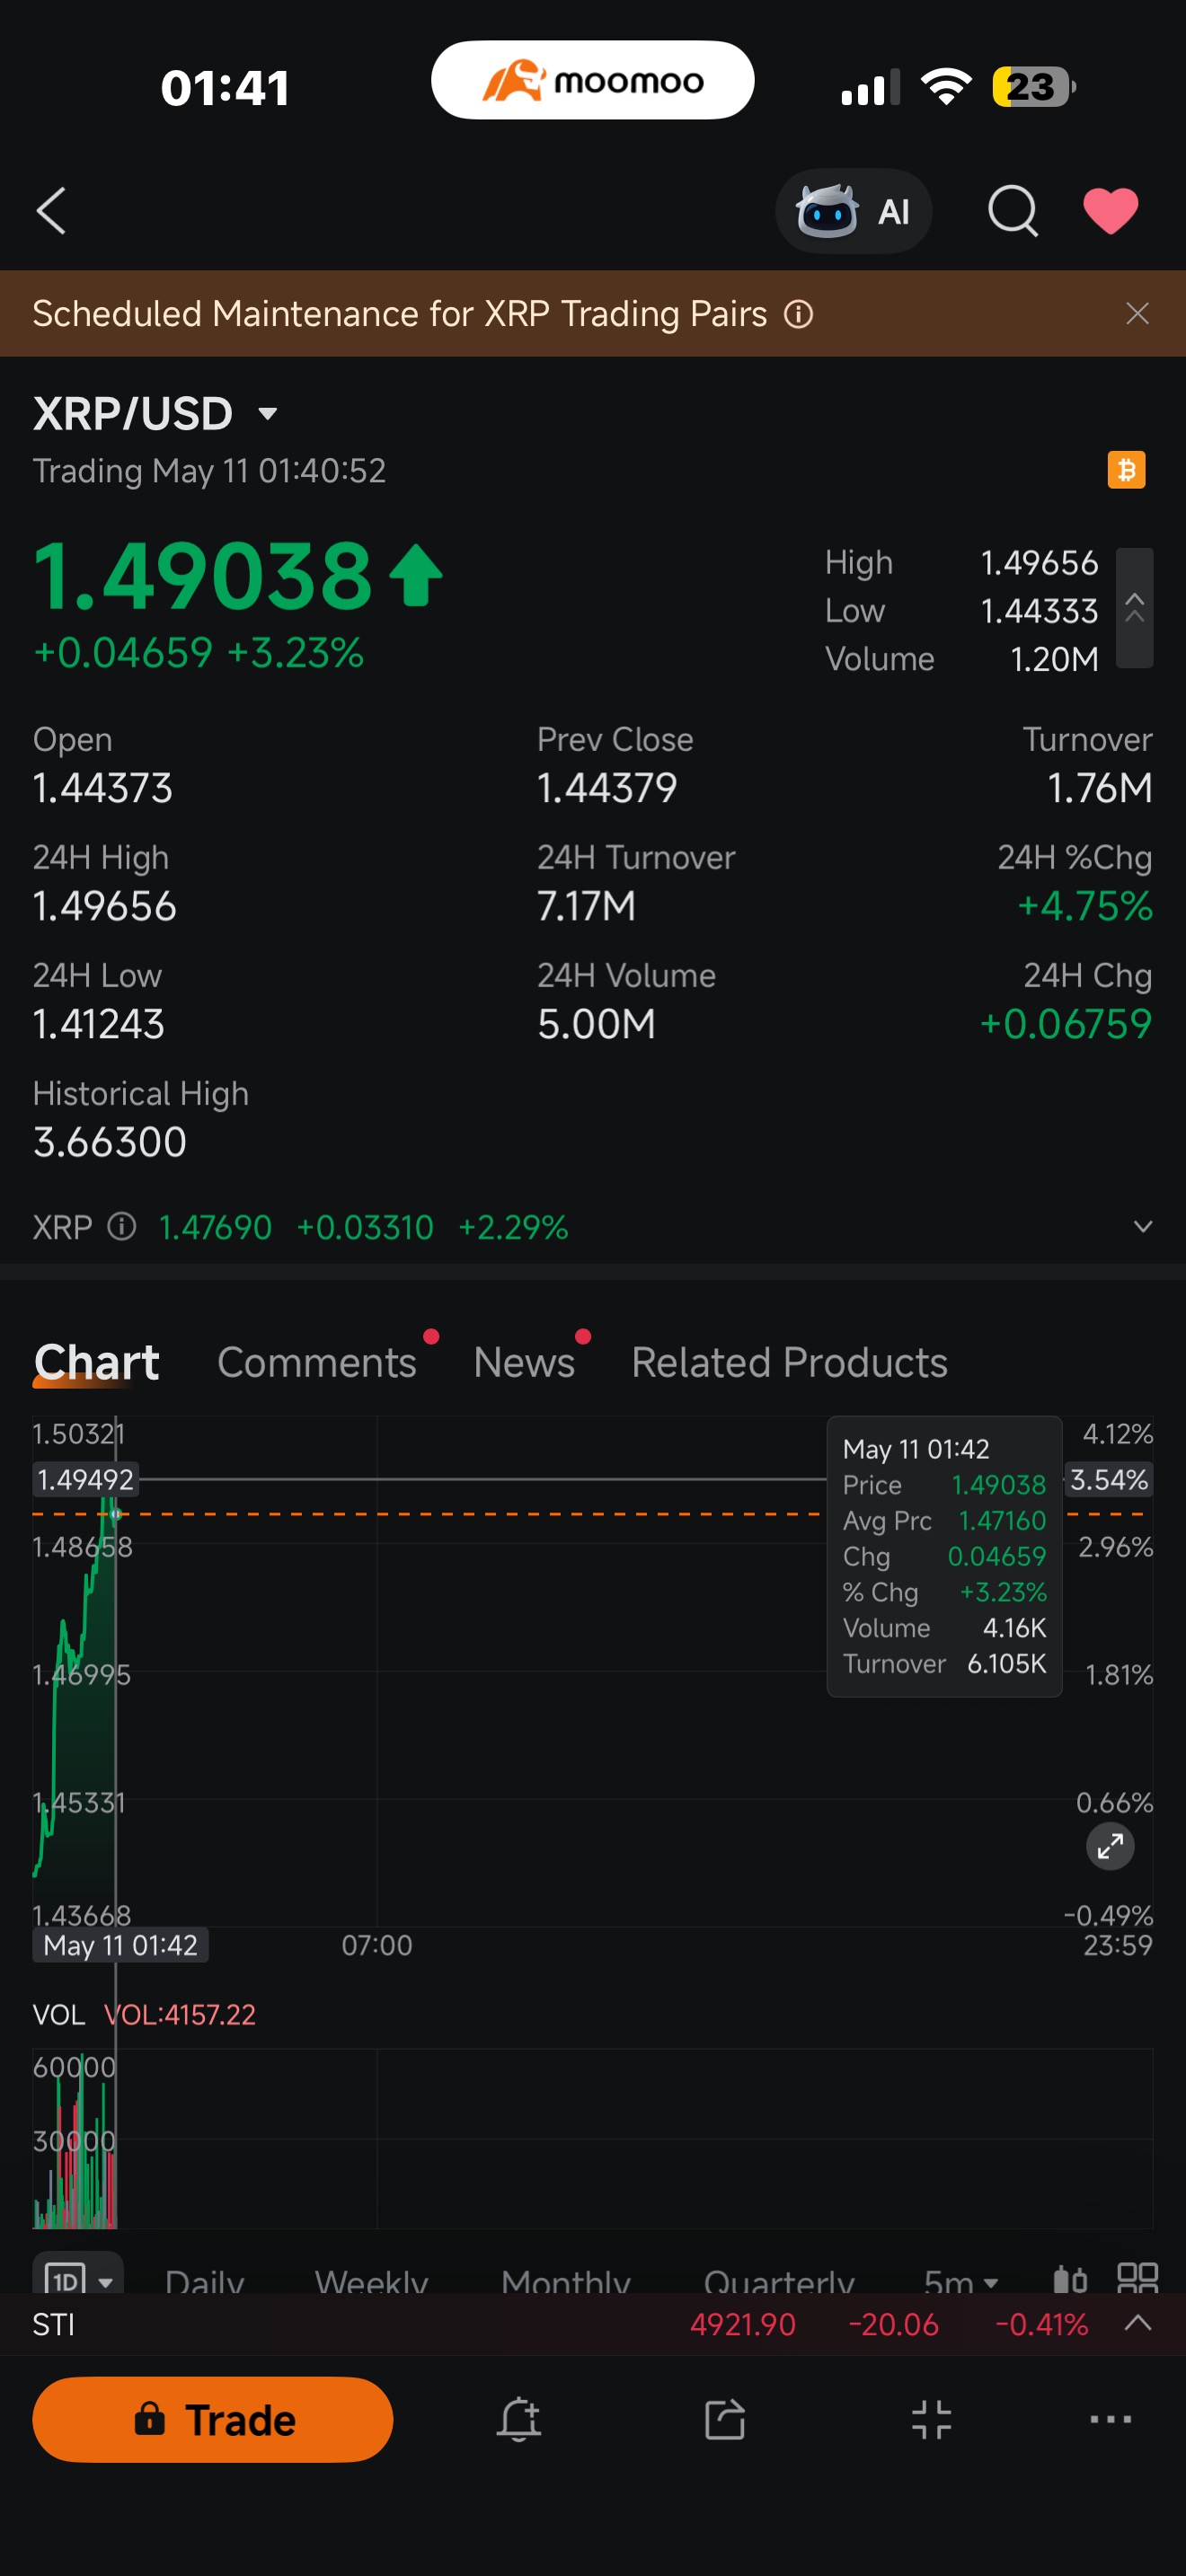
Task: Switch to the Comments tab
Action: coord(317,1362)
